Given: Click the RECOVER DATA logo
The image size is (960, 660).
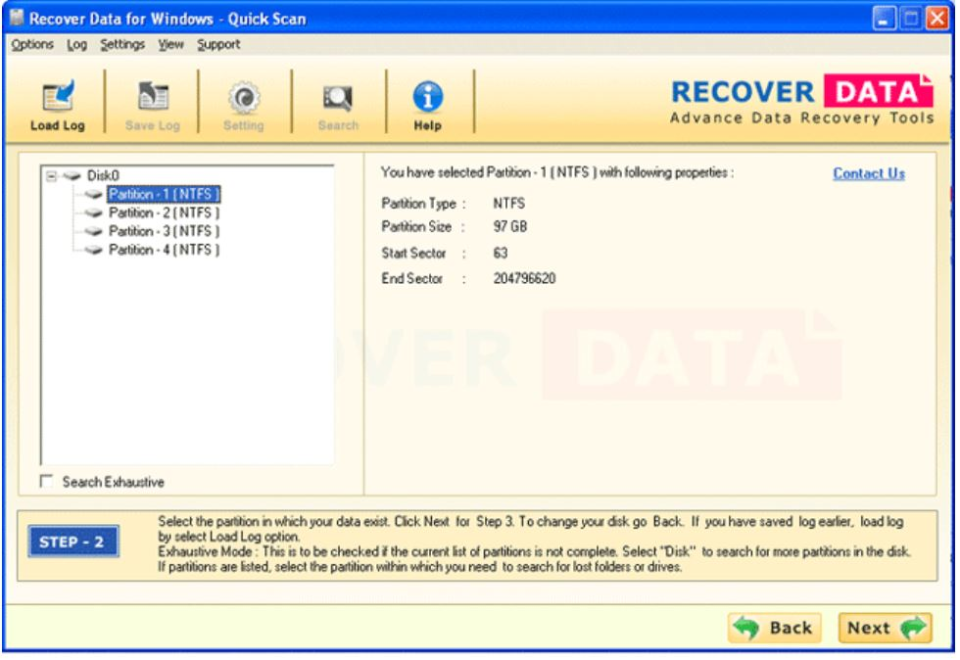Looking at the screenshot, I should 802,100.
